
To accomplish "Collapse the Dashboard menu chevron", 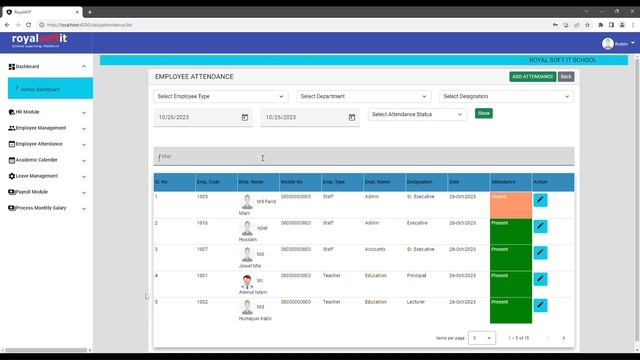I will 84,67.
